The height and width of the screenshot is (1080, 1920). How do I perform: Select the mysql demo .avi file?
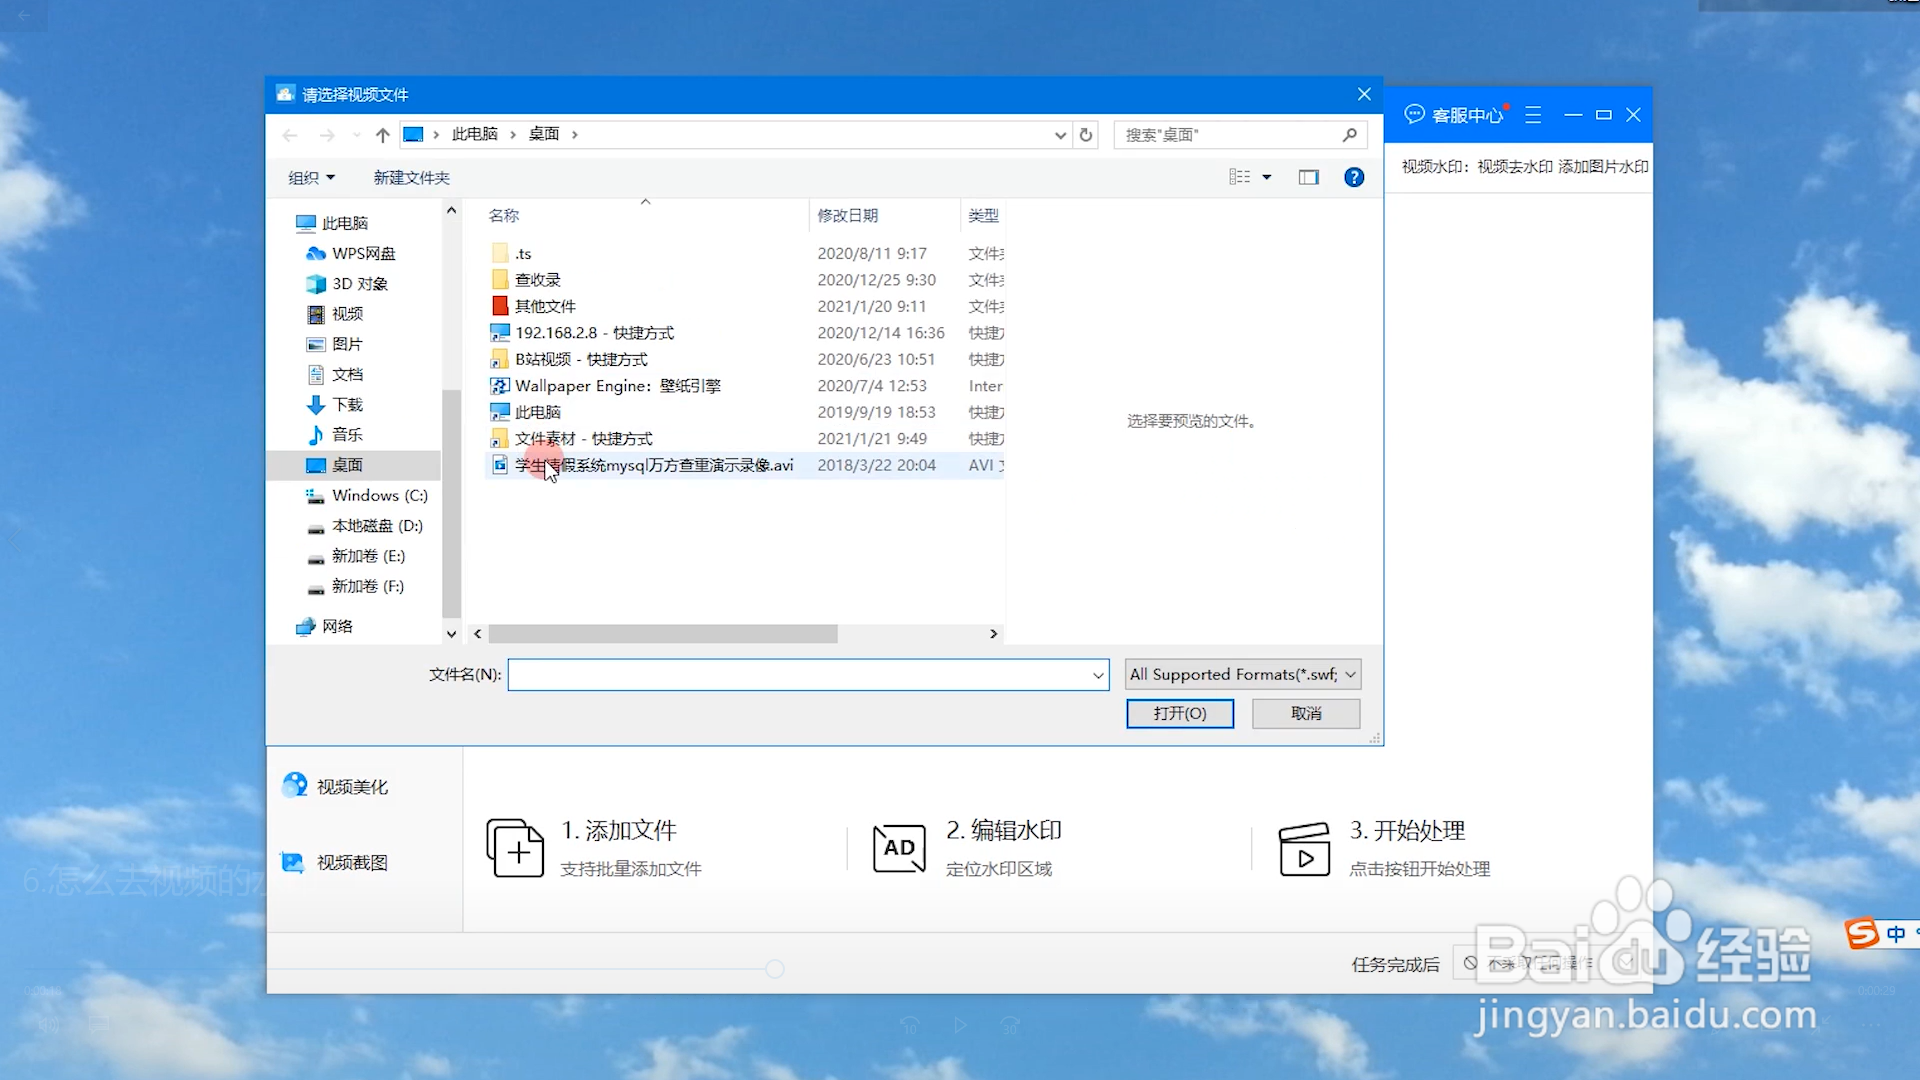654,465
